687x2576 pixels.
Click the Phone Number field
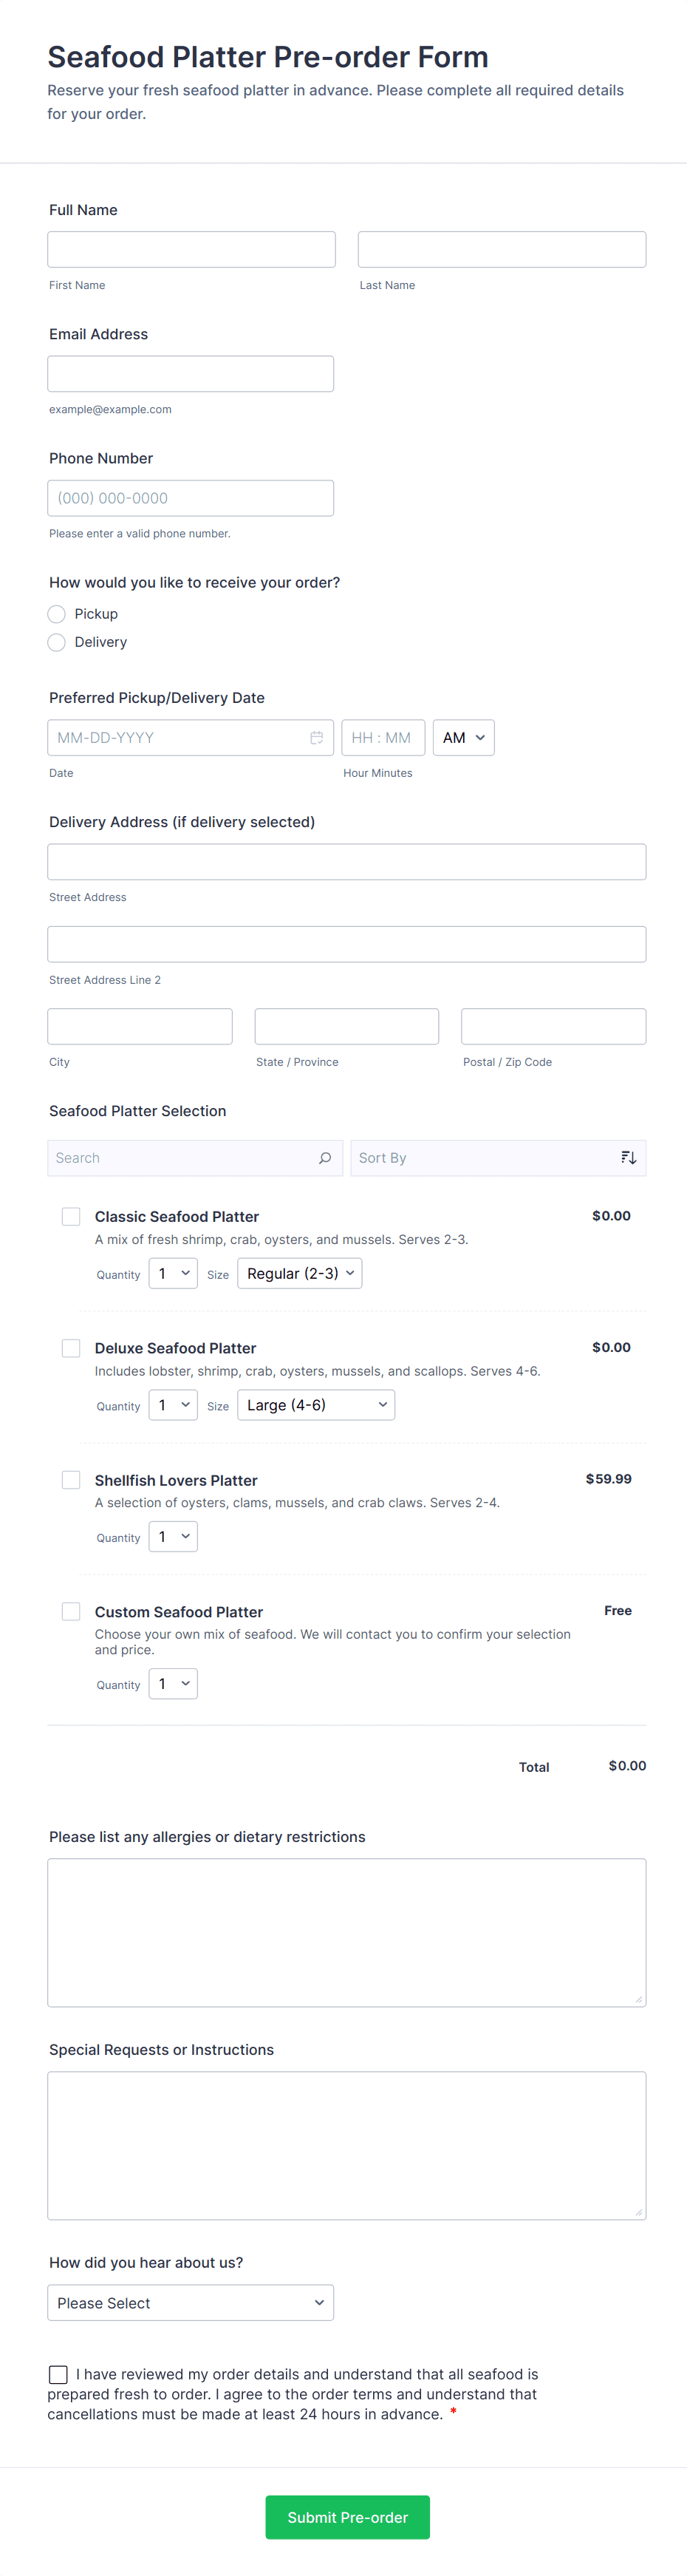[190, 498]
